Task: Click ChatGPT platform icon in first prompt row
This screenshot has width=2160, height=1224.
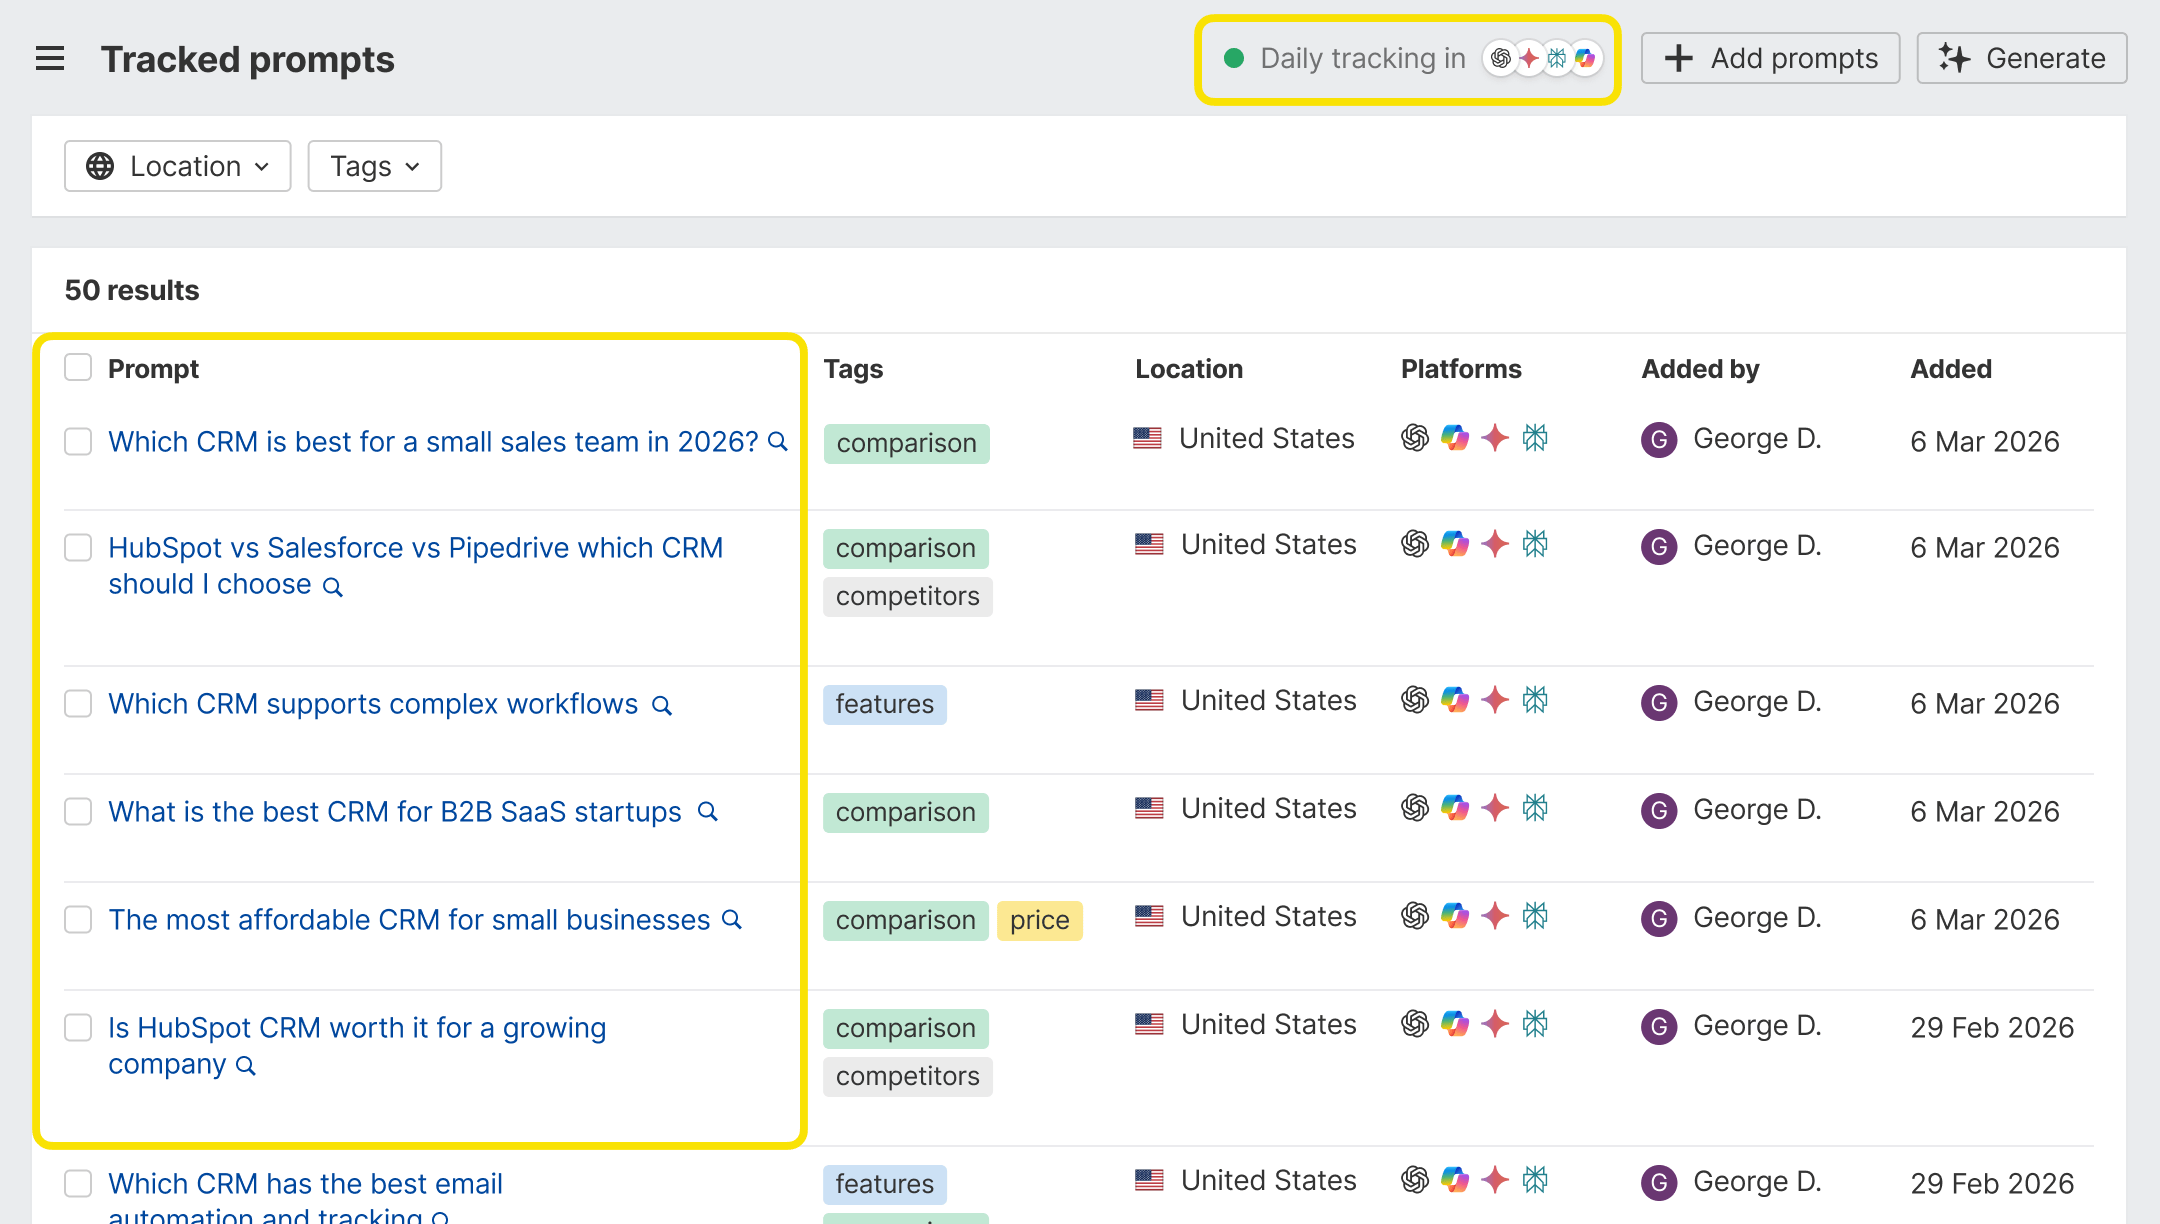Action: [x=1415, y=438]
